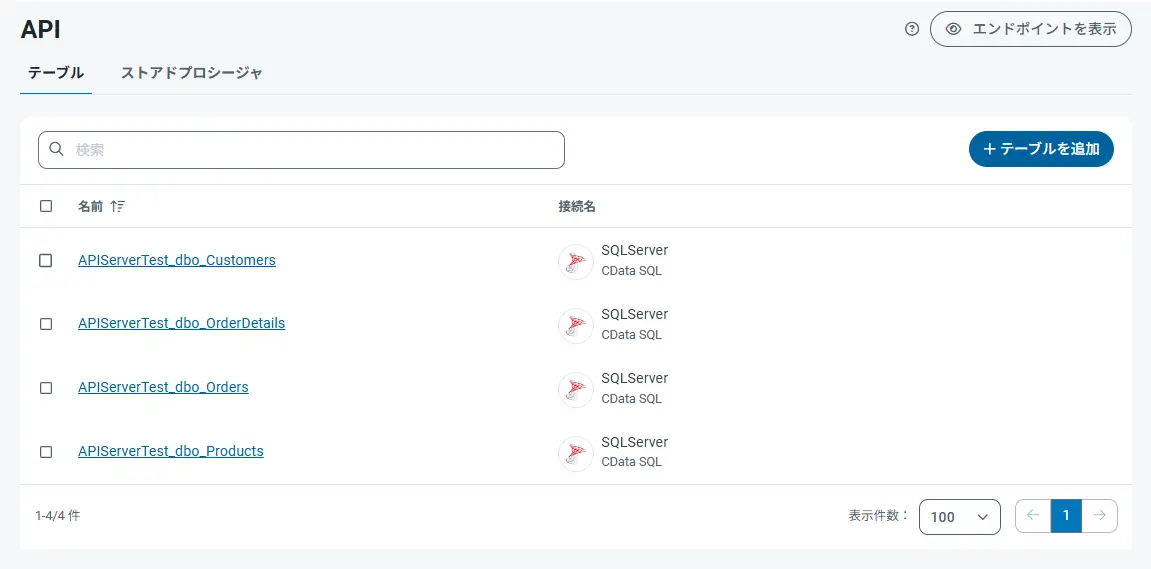Viewport: 1151px width, 569px height.
Task: Focus the 検索 search input field
Action: (301, 150)
